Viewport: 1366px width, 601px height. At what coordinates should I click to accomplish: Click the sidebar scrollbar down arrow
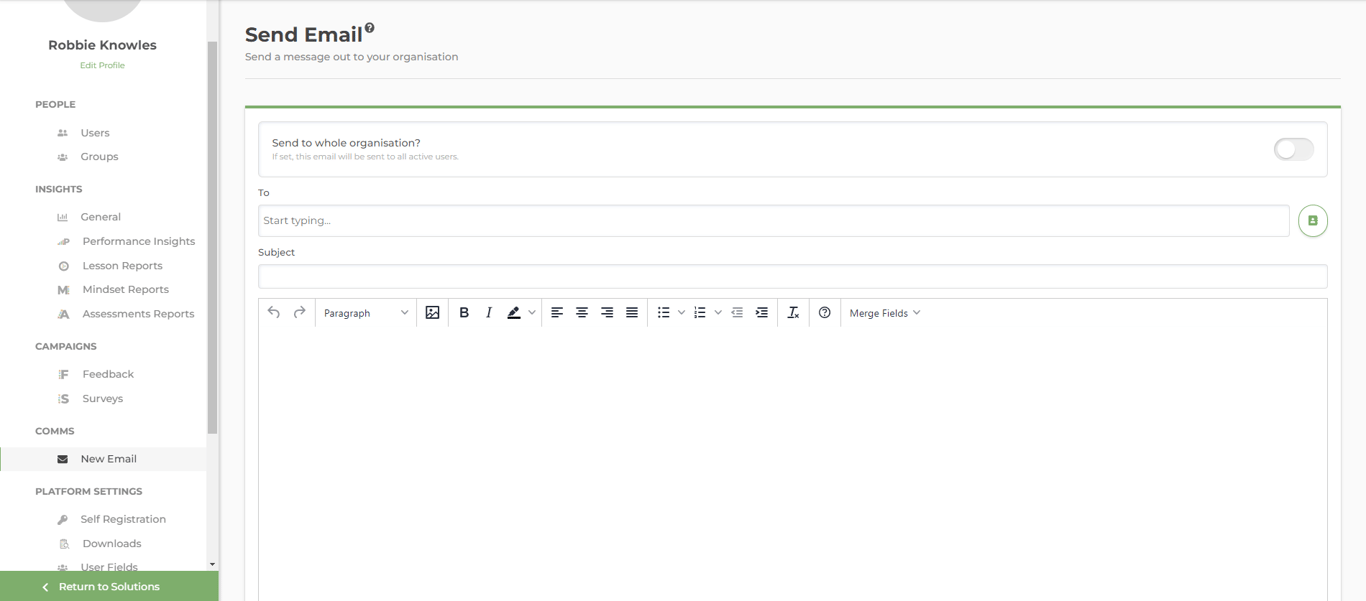[212, 564]
